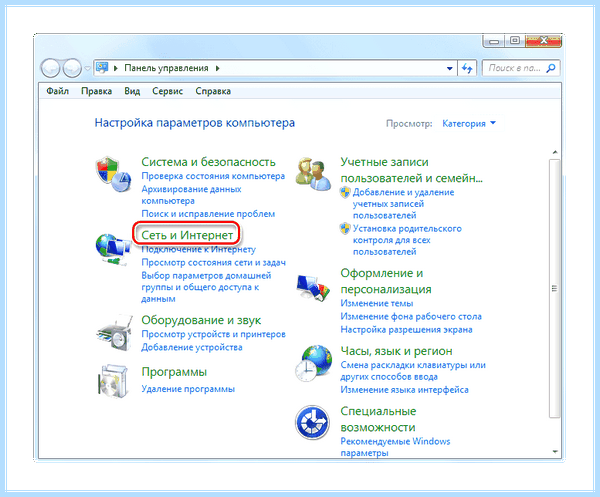Click Выбор параметров домашней группы link
This screenshot has height=497, width=600.
click(x=206, y=287)
